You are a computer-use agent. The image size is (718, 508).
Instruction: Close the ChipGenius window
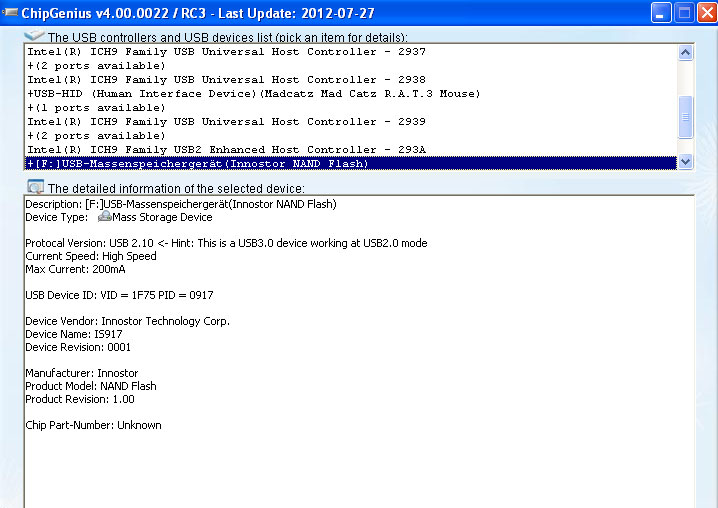click(x=707, y=13)
